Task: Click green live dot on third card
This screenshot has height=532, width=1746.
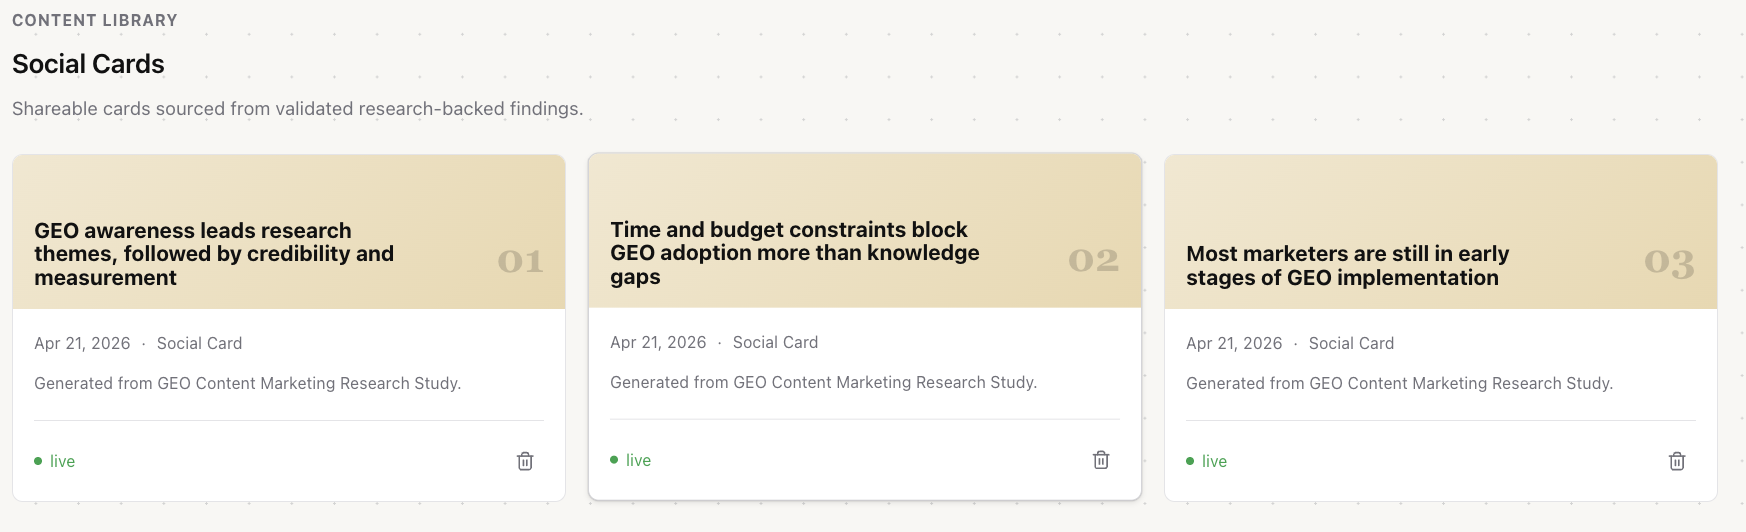Action: click(1190, 461)
